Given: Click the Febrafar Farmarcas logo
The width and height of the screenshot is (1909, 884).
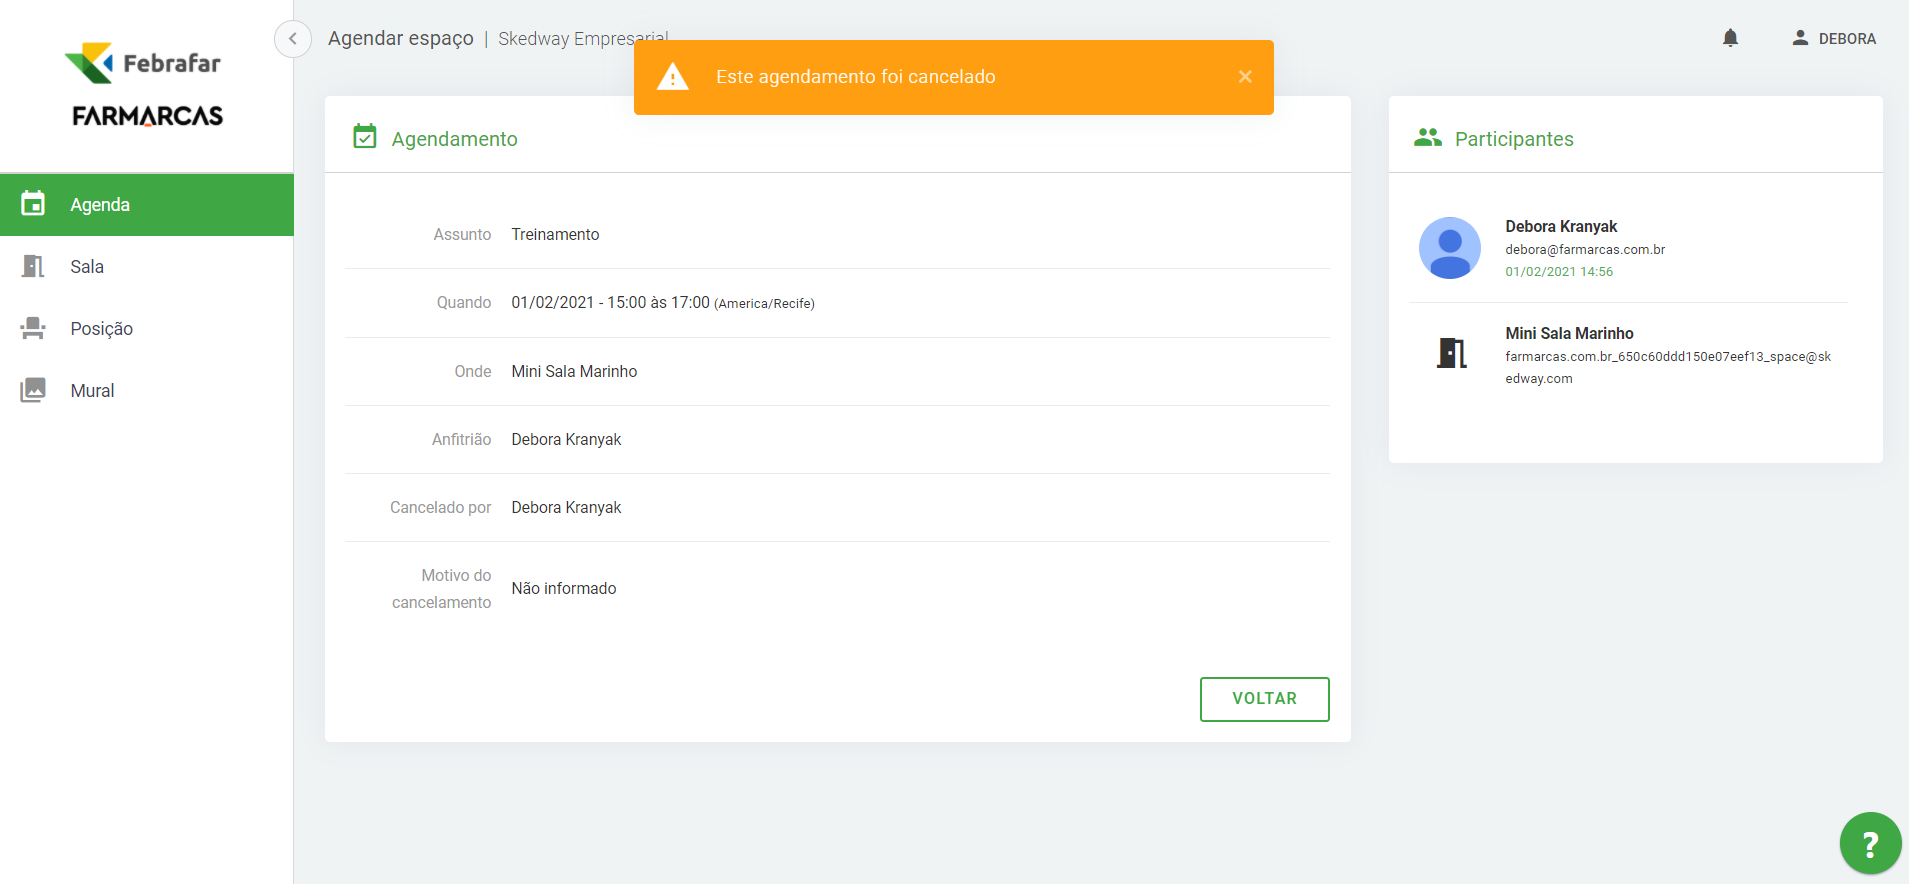Looking at the screenshot, I should pos(147,86).
